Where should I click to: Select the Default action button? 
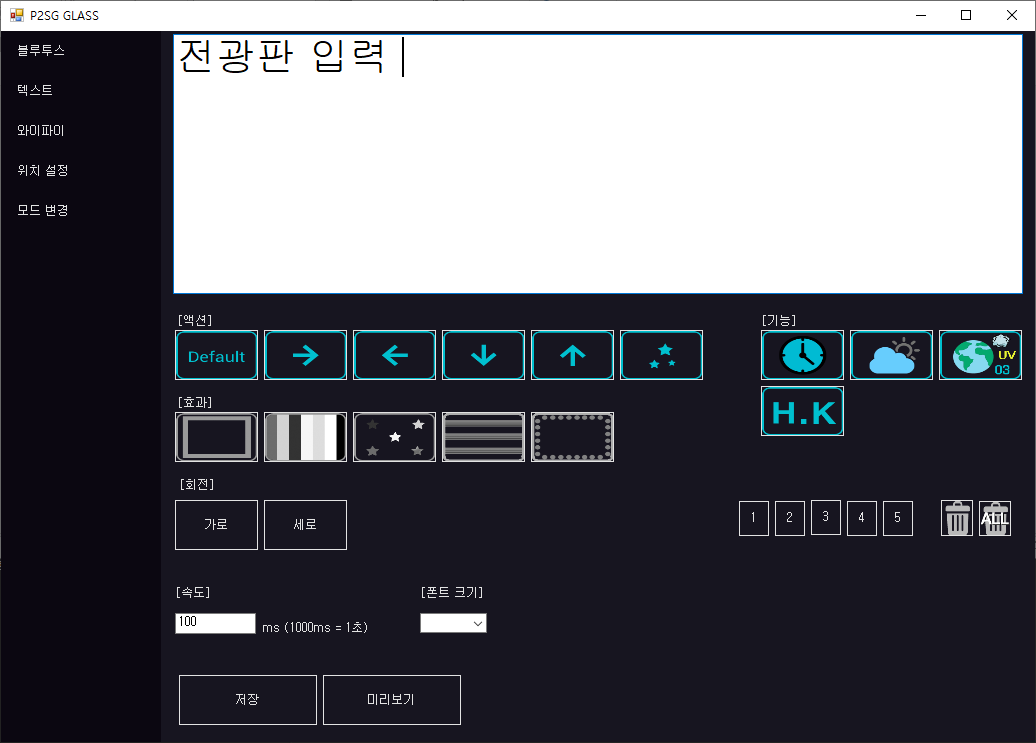point(216,355)
